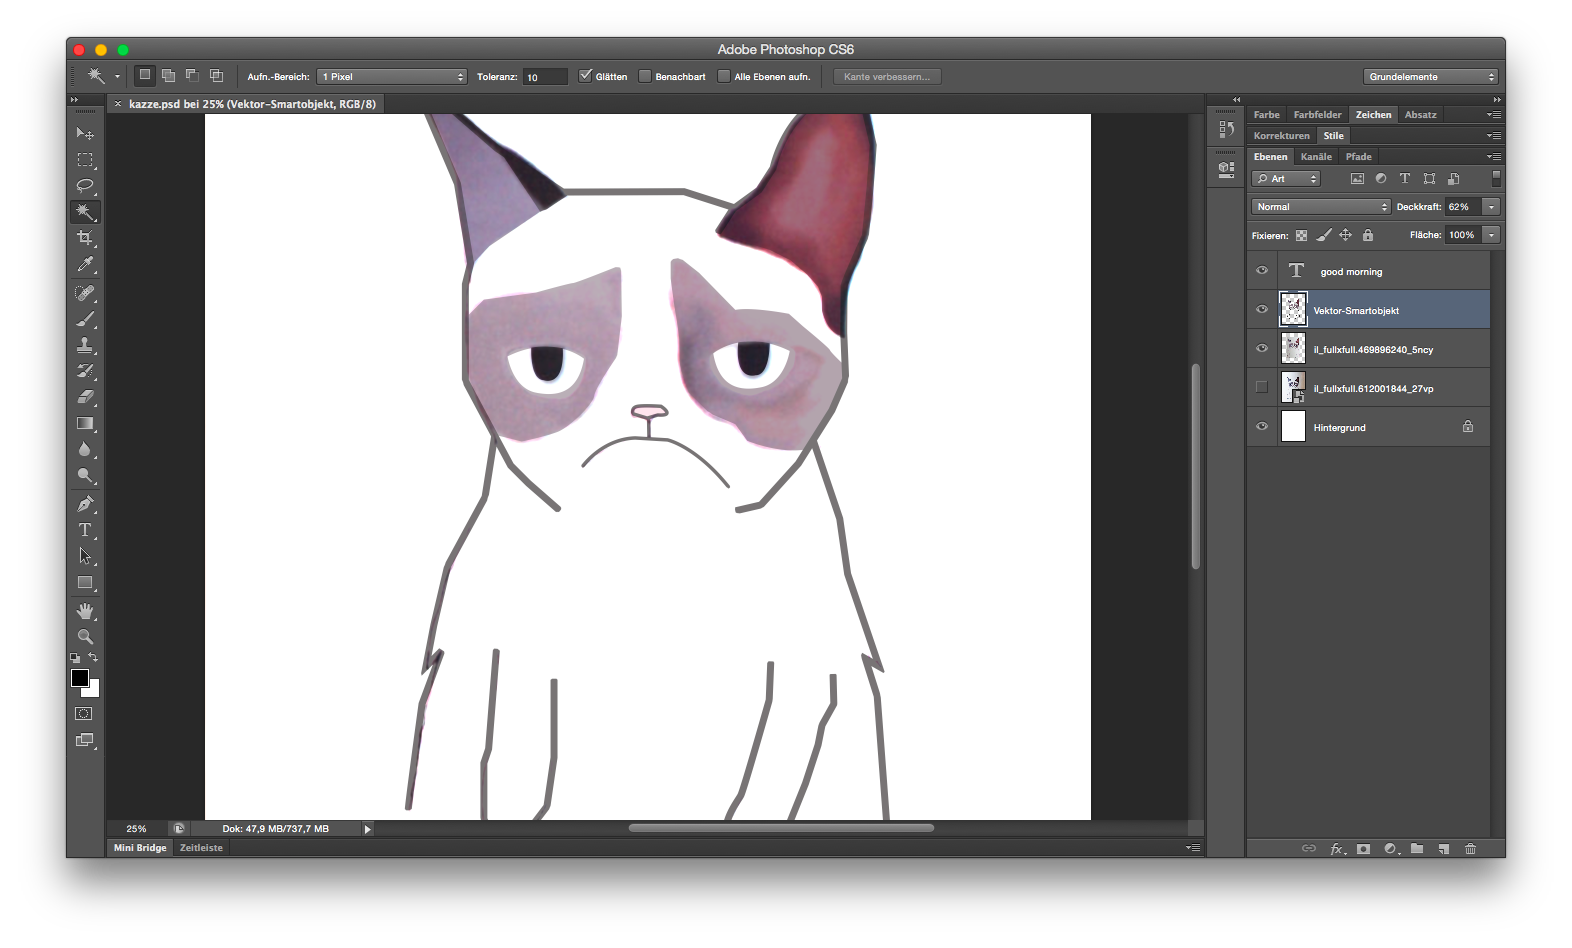
Task: Open the Ebenen panel flyout menu
Action: pyautogui.click(x=1494, y=157)
